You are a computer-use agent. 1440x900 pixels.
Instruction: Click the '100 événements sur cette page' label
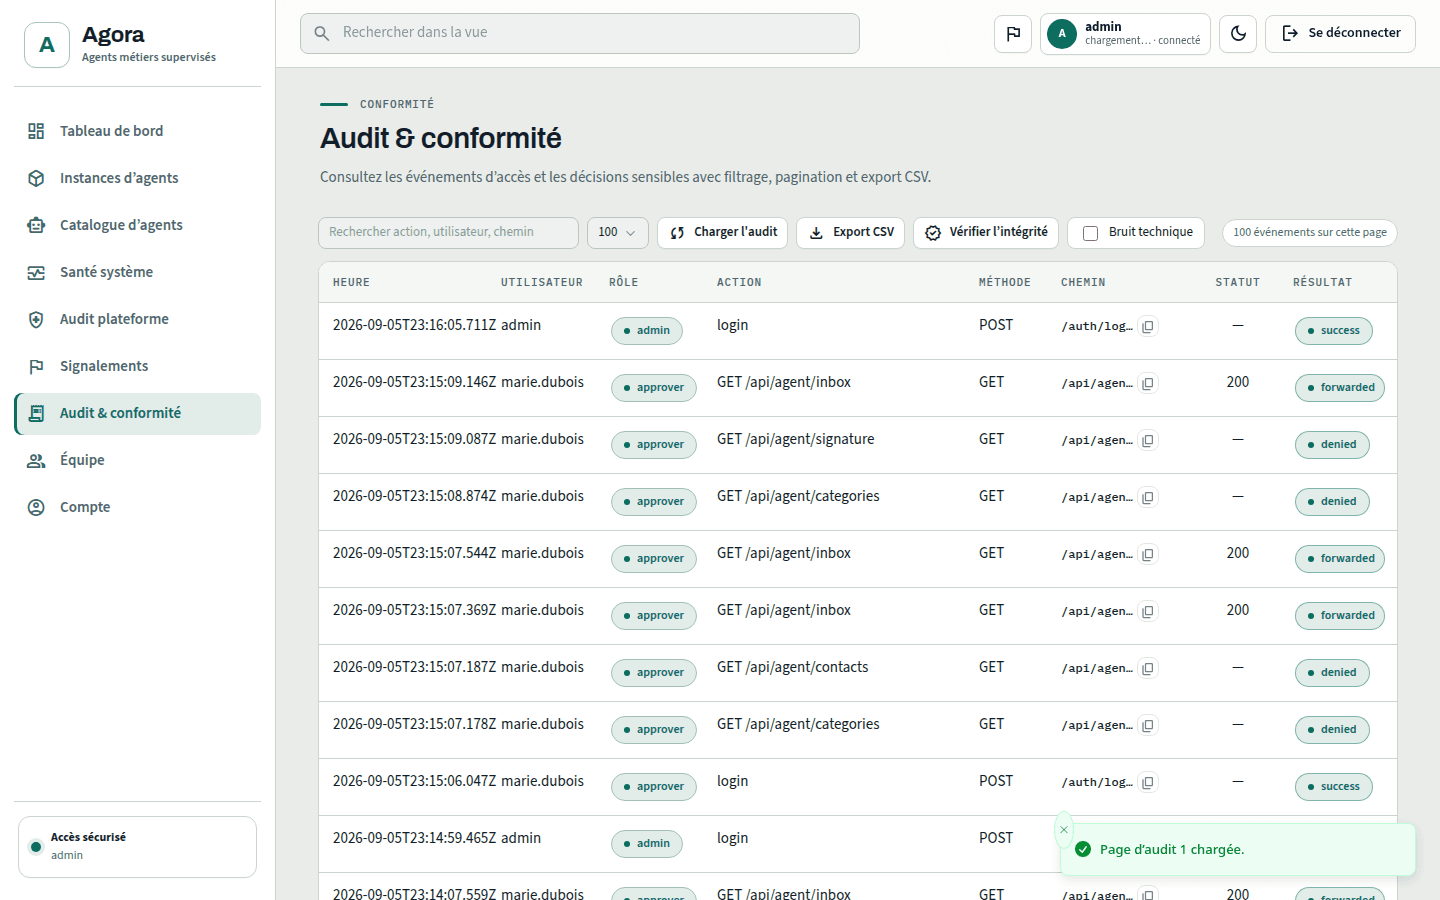1309,233
